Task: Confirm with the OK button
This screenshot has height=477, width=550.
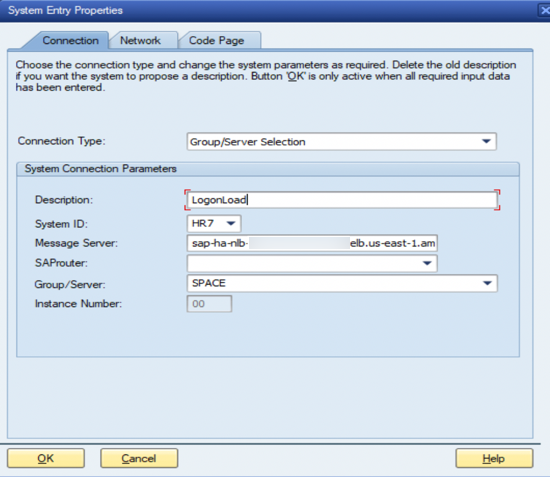Action: tap(46, 458)
